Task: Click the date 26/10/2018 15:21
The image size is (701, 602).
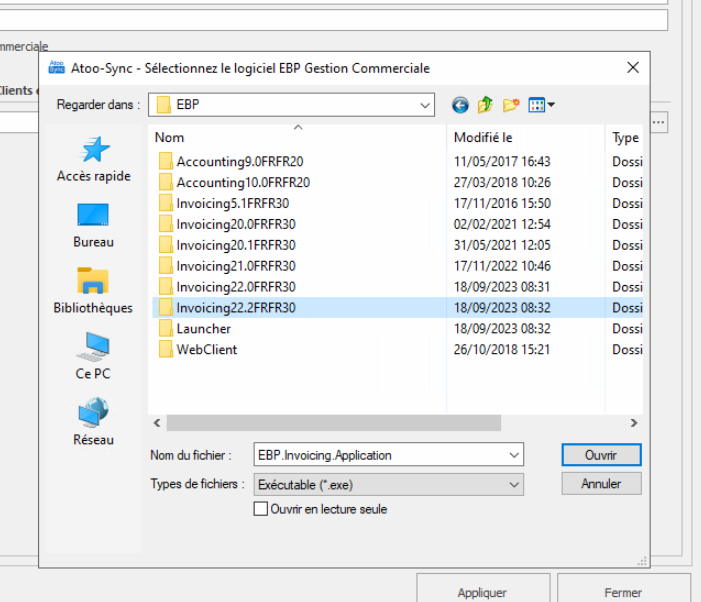Action: click(502, 349)
